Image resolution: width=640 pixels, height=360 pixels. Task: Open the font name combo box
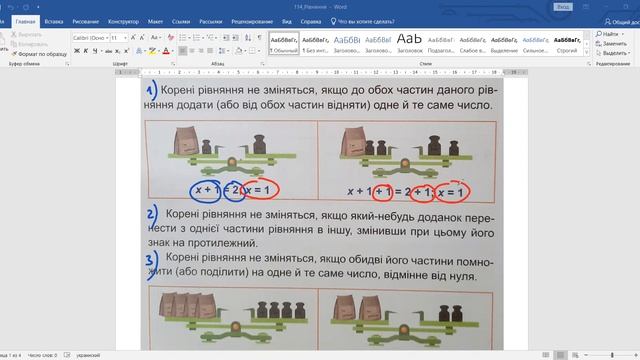tap(91, 38)
